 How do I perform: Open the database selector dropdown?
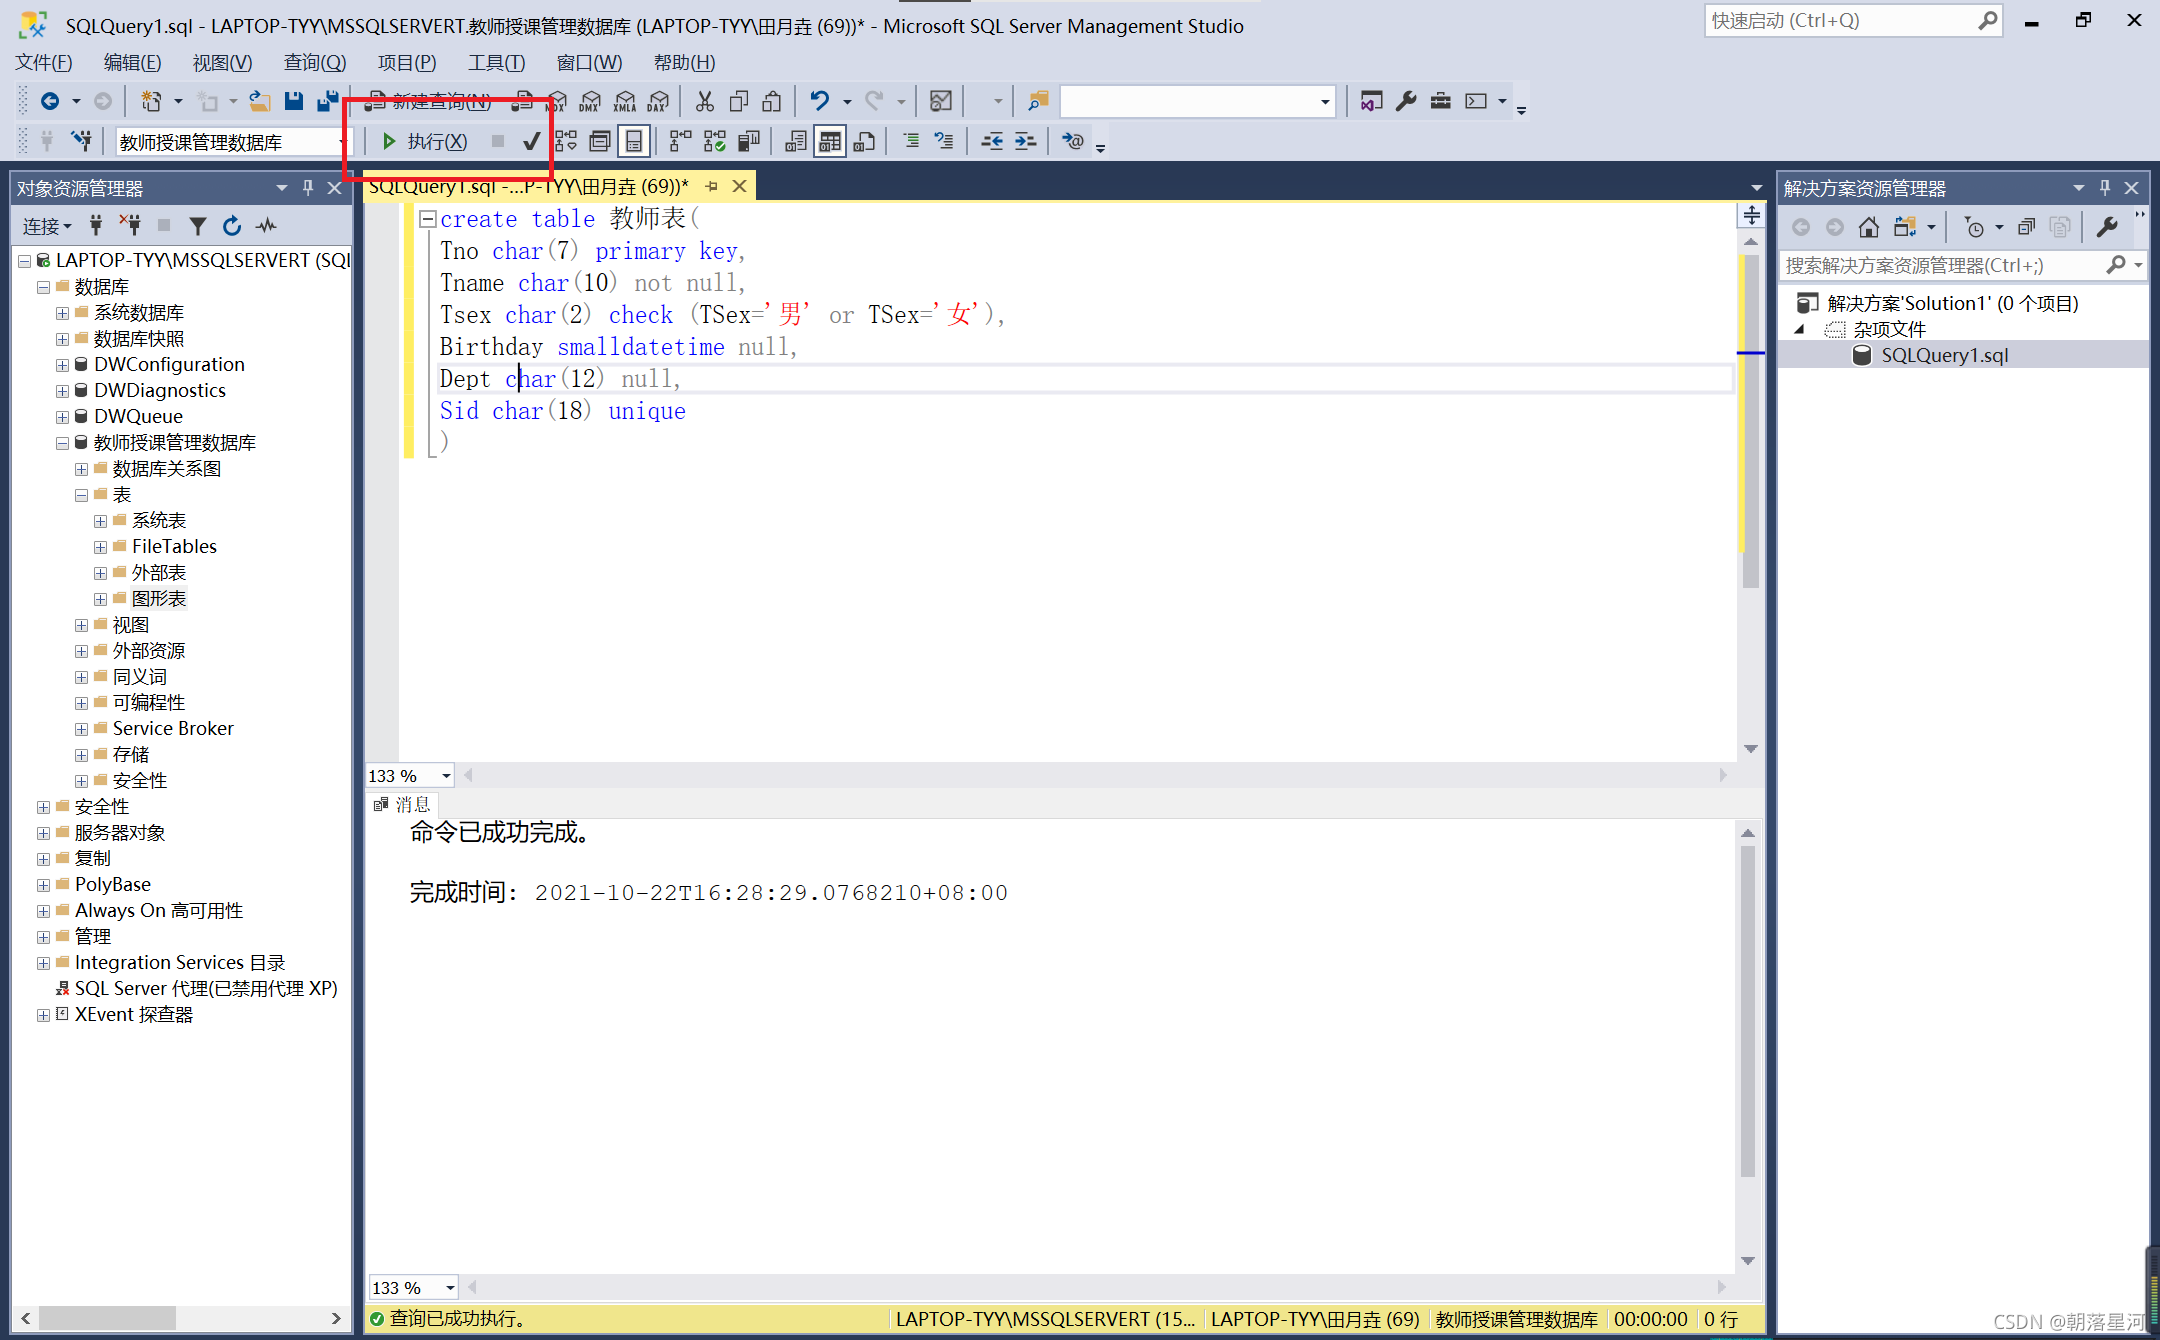(342, 142)
